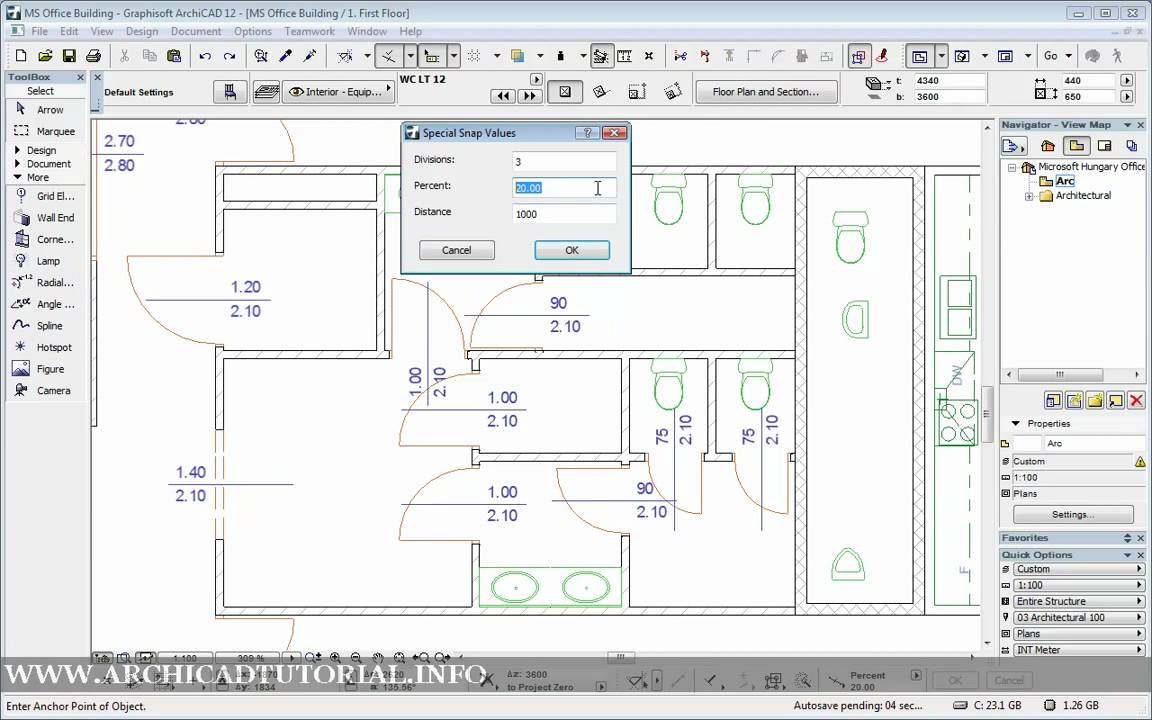
Task: Delete view with red X icon in Navigator
Action: point(1136,400)
